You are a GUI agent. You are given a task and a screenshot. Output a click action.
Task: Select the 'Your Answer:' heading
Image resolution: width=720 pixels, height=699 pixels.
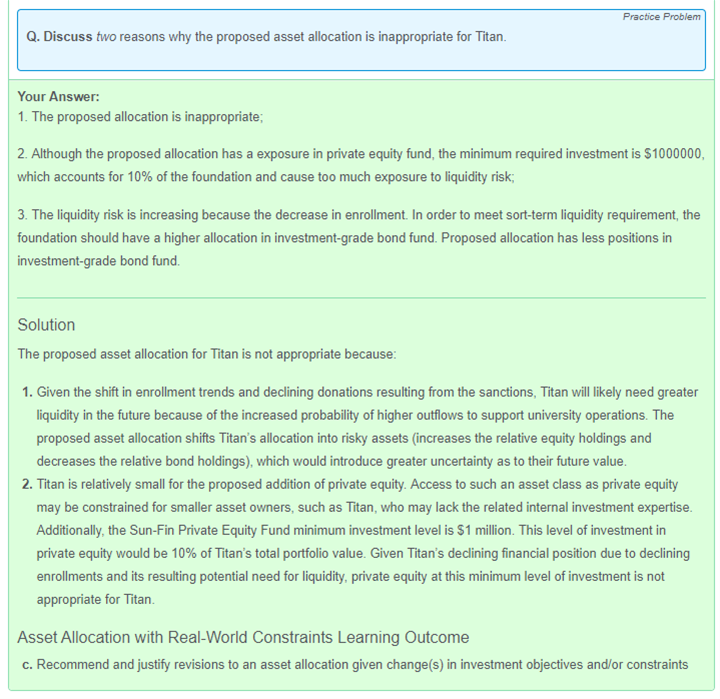[58, 97]
